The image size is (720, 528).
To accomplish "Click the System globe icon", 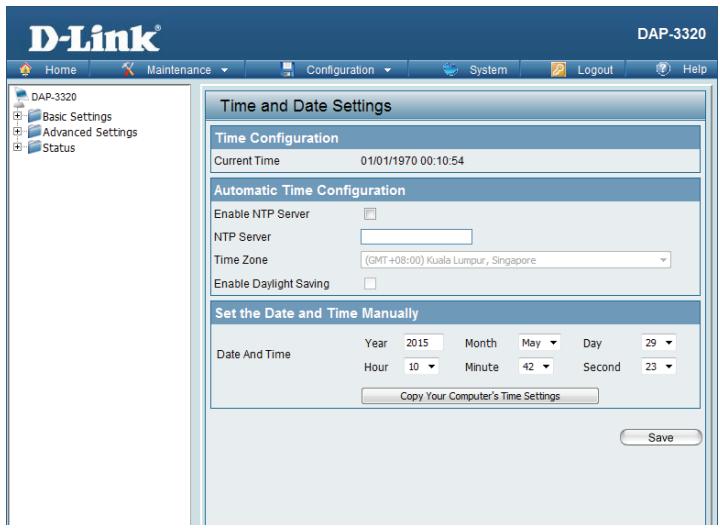I will (450, 69).
